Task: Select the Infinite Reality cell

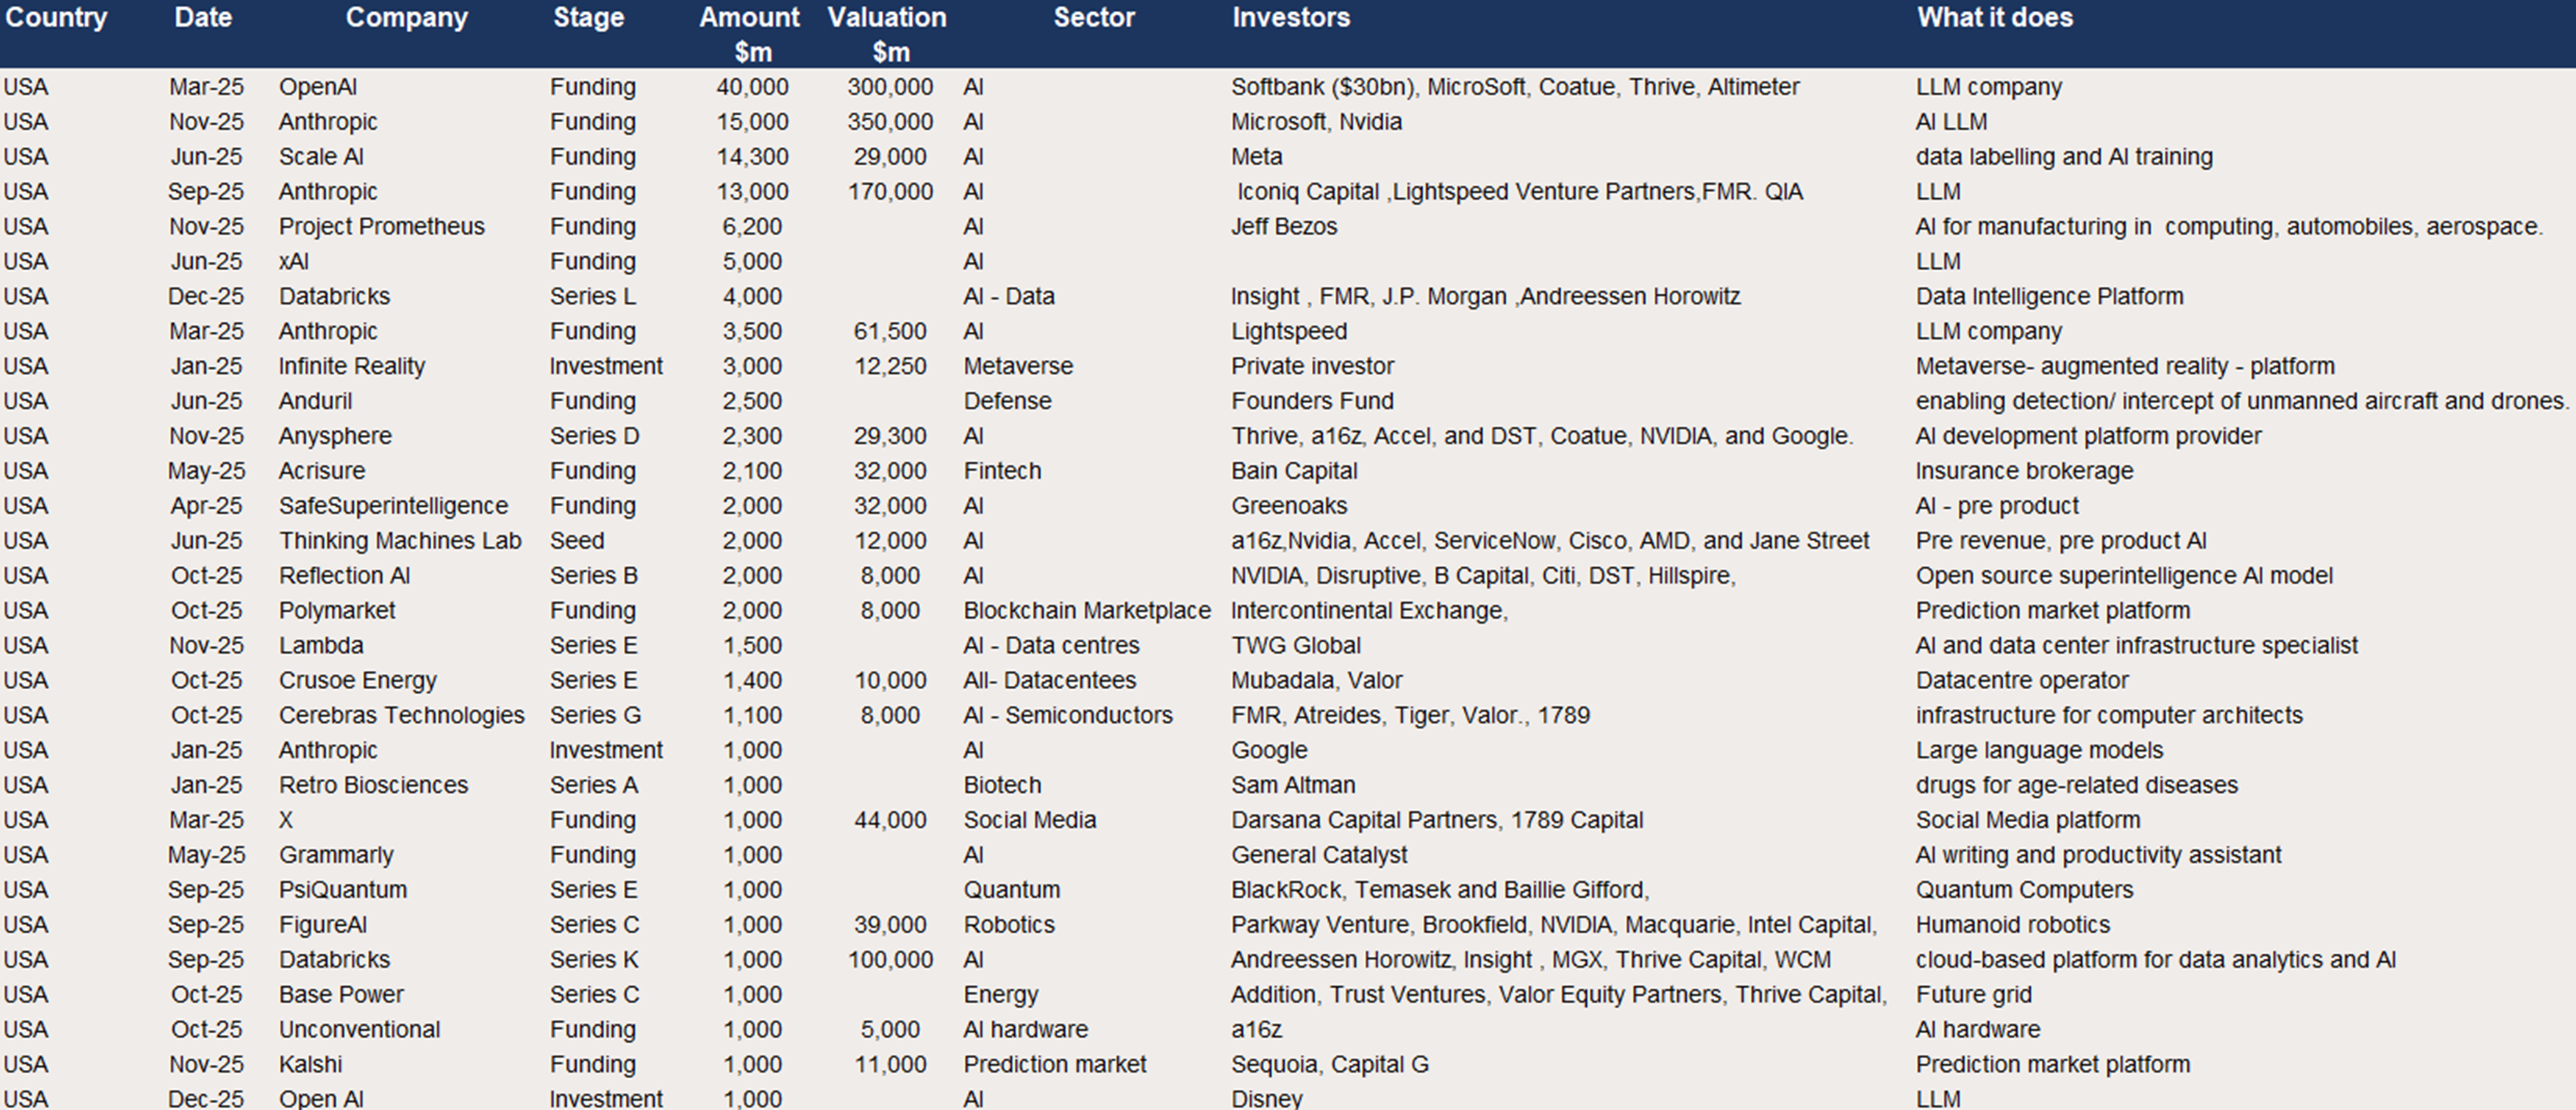Action: pos(352,366)
